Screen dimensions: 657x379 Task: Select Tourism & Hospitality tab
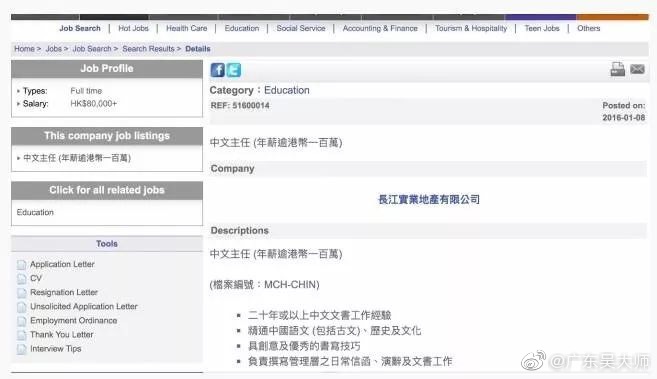[x=471, y=28]
